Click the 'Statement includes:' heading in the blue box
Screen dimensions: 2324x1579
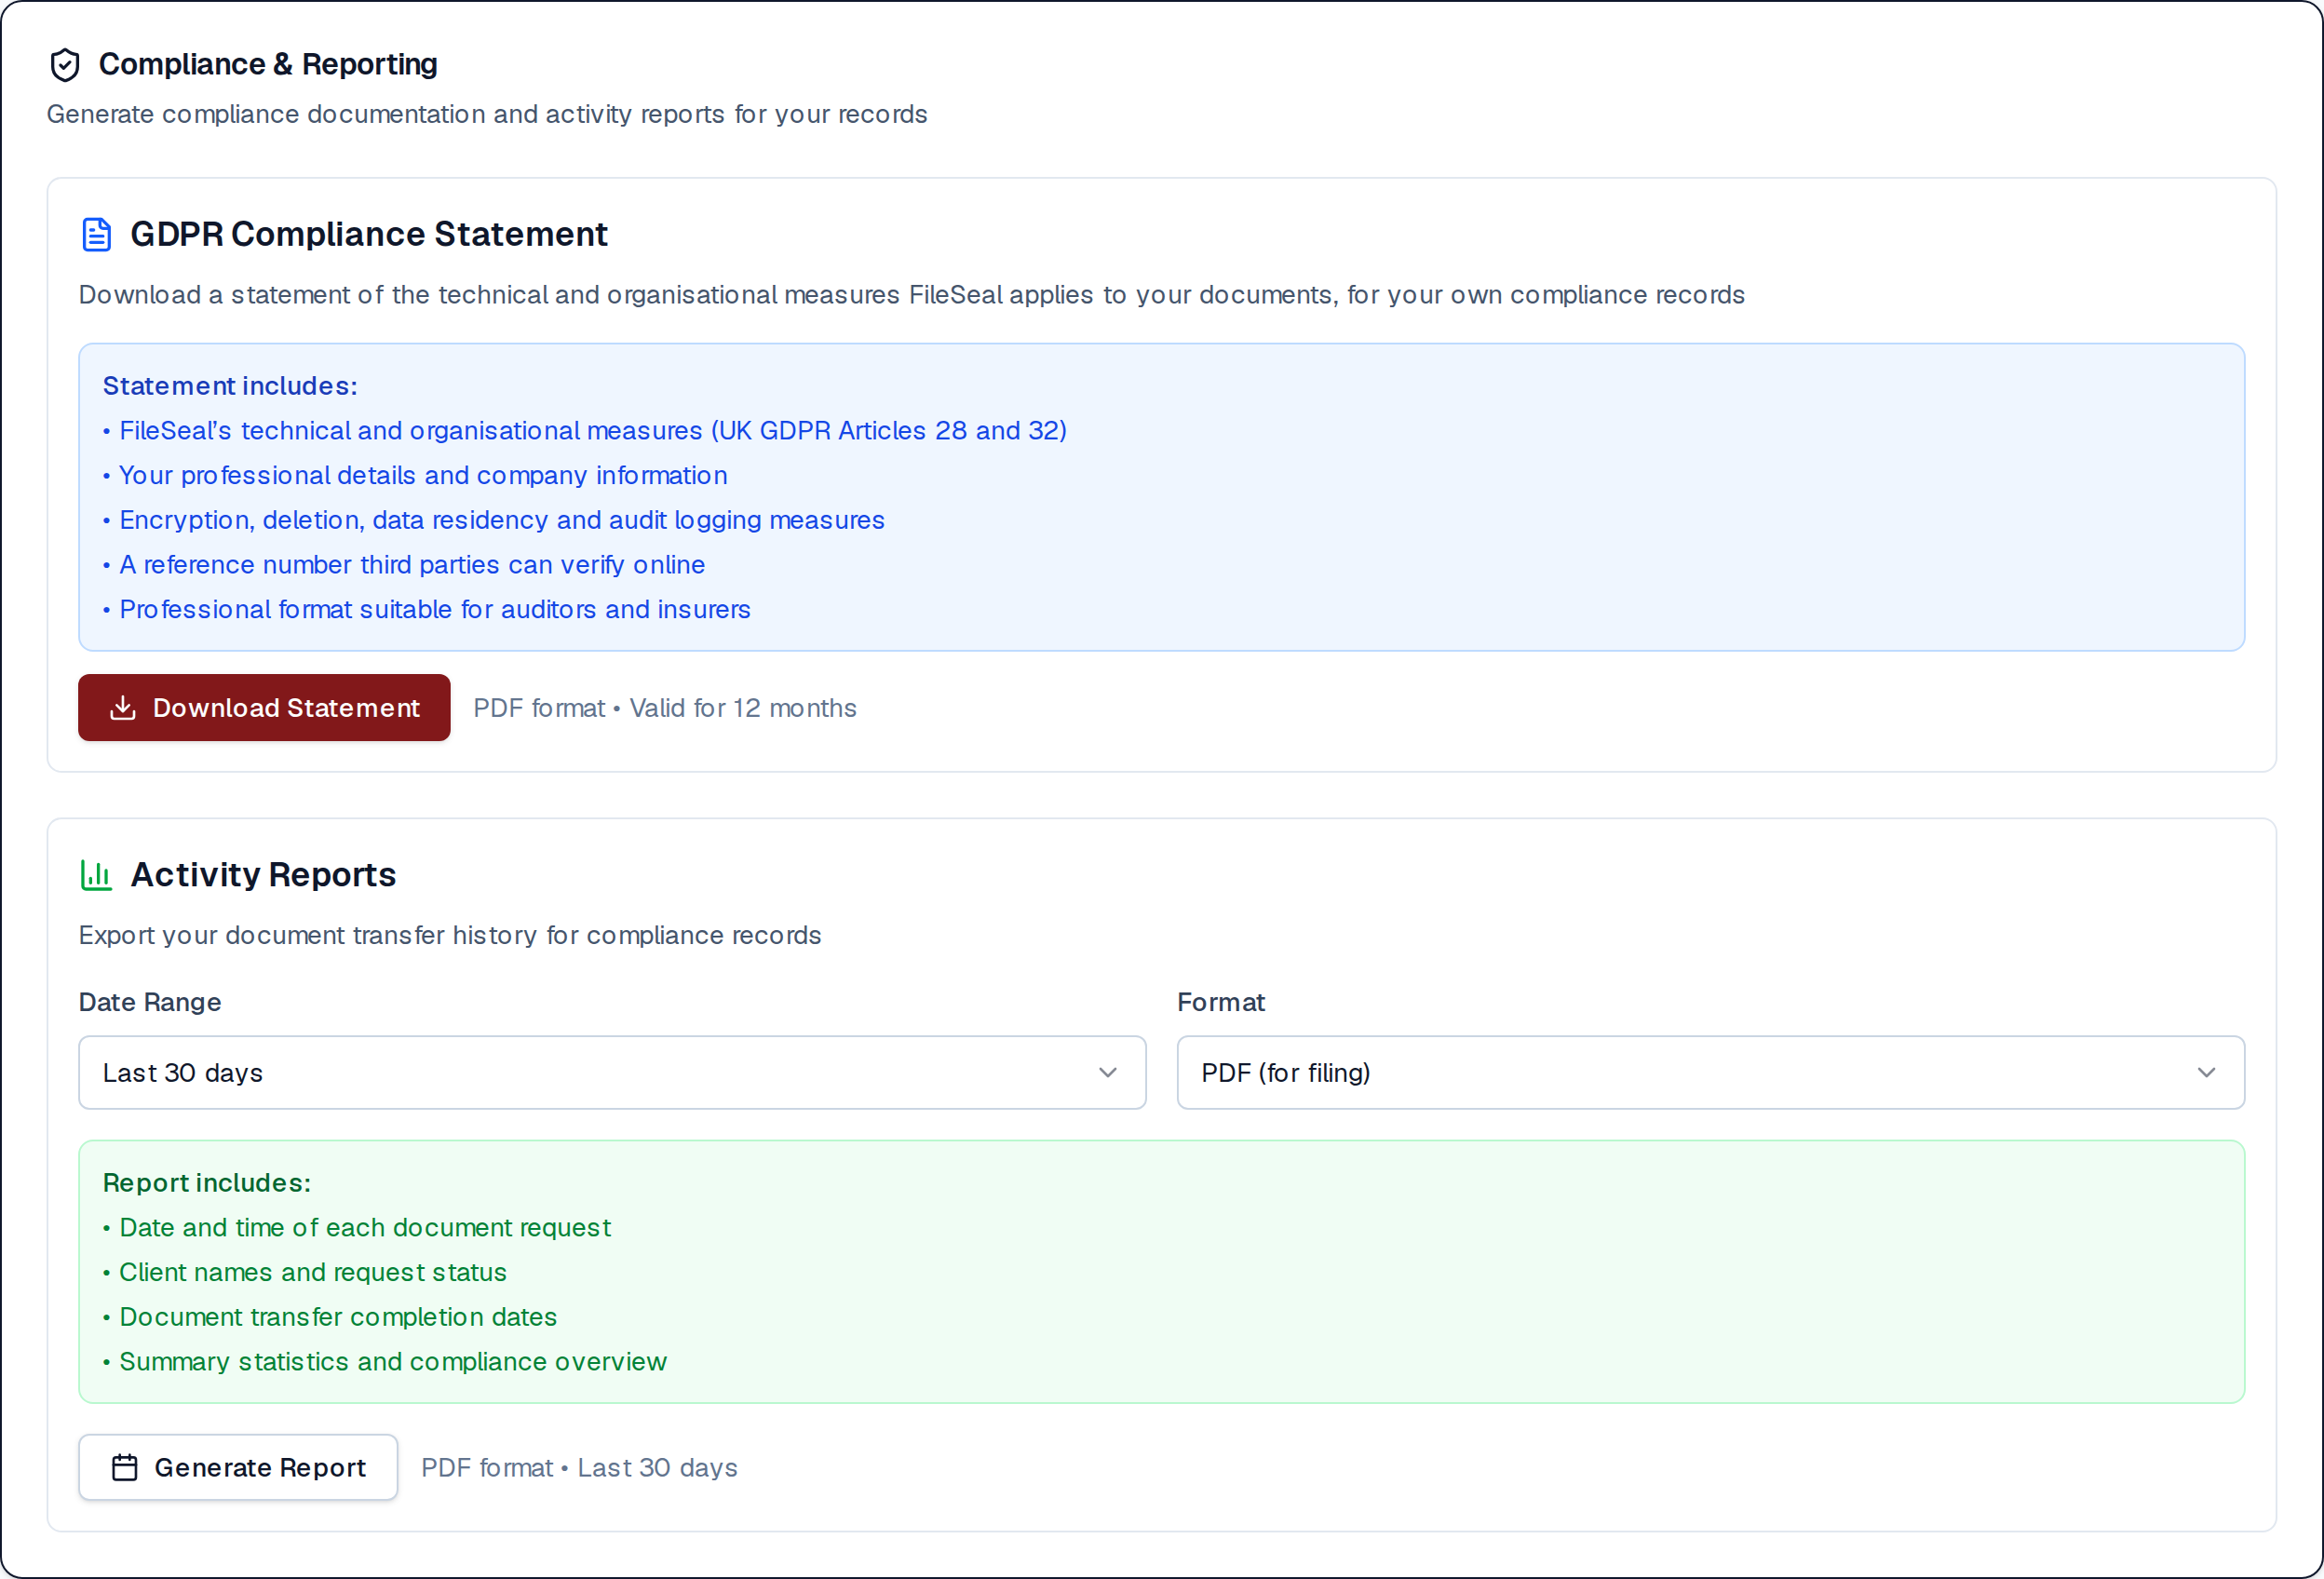tap(230, 386)
